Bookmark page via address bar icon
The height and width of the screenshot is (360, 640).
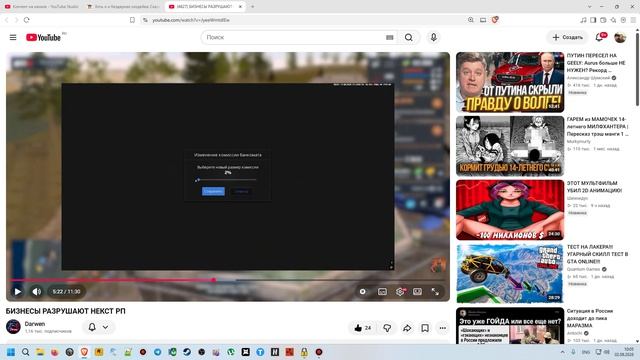132,20
